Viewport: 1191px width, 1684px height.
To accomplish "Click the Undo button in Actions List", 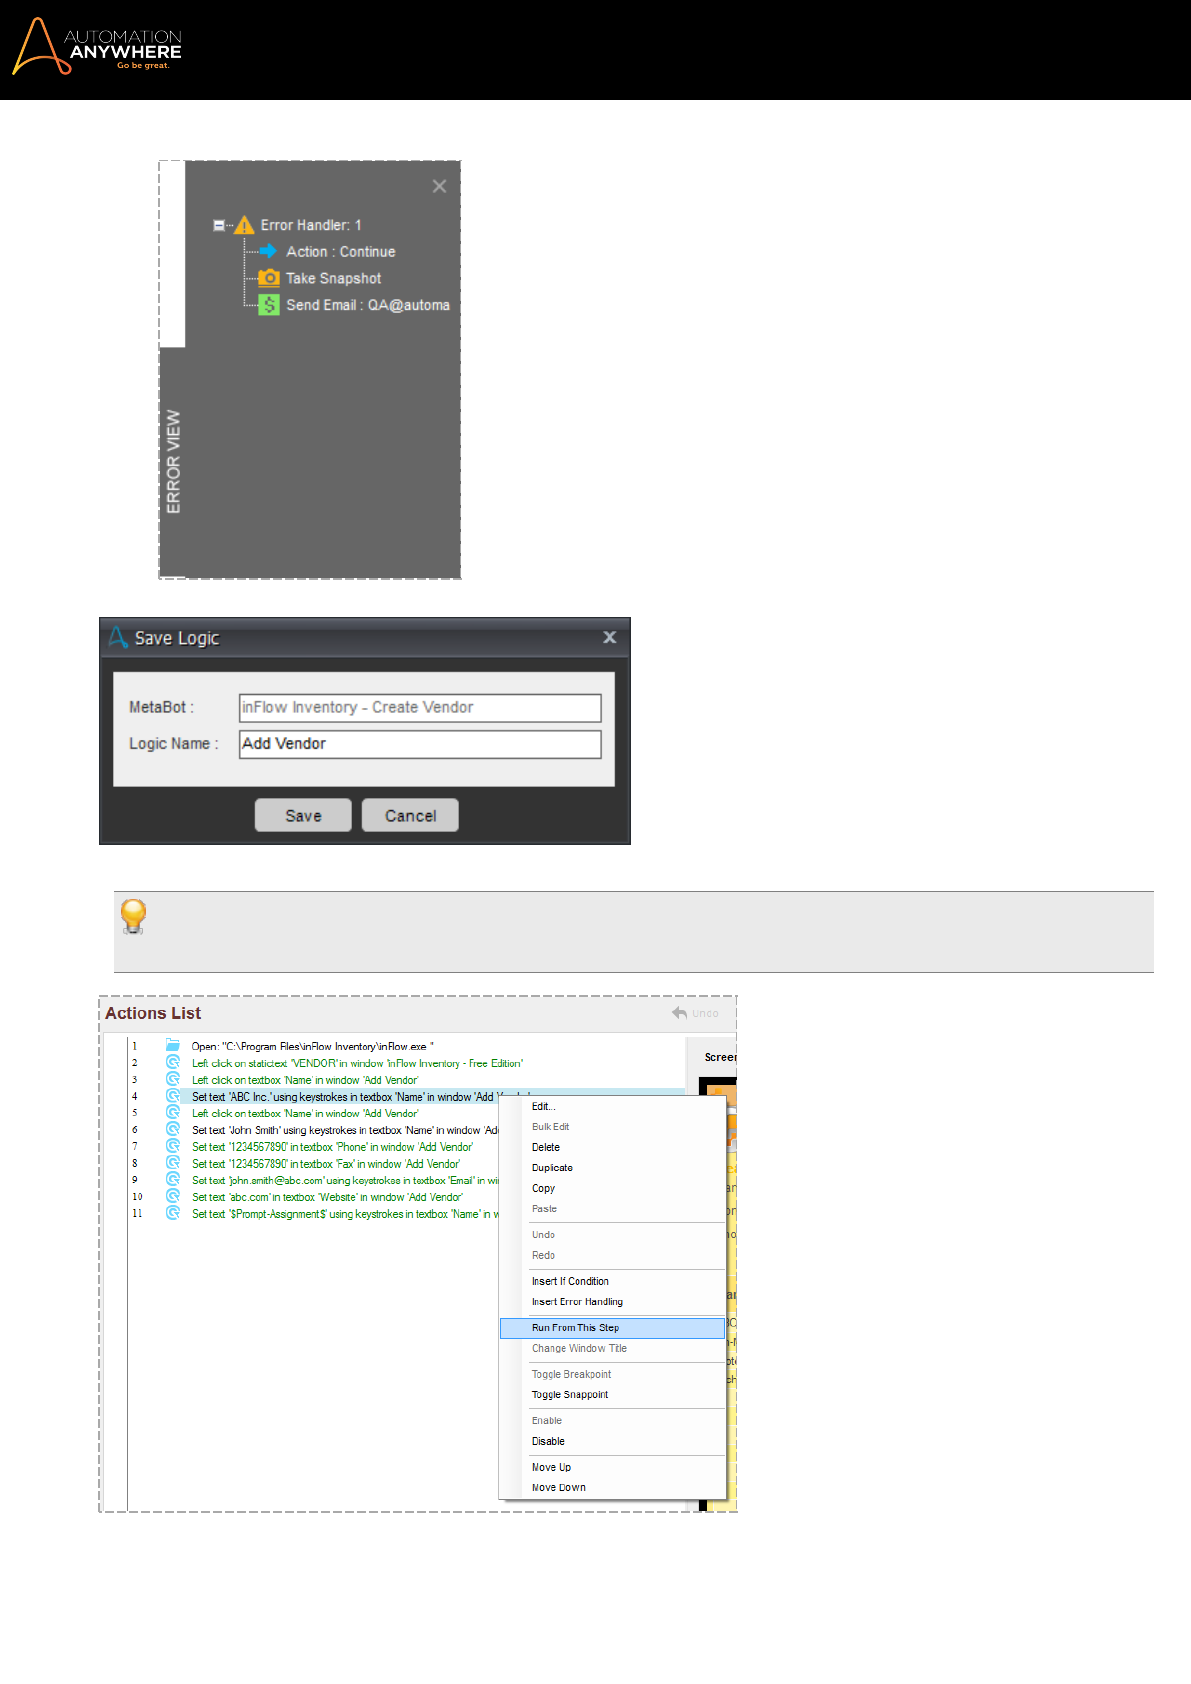I will pos(696,1013).
